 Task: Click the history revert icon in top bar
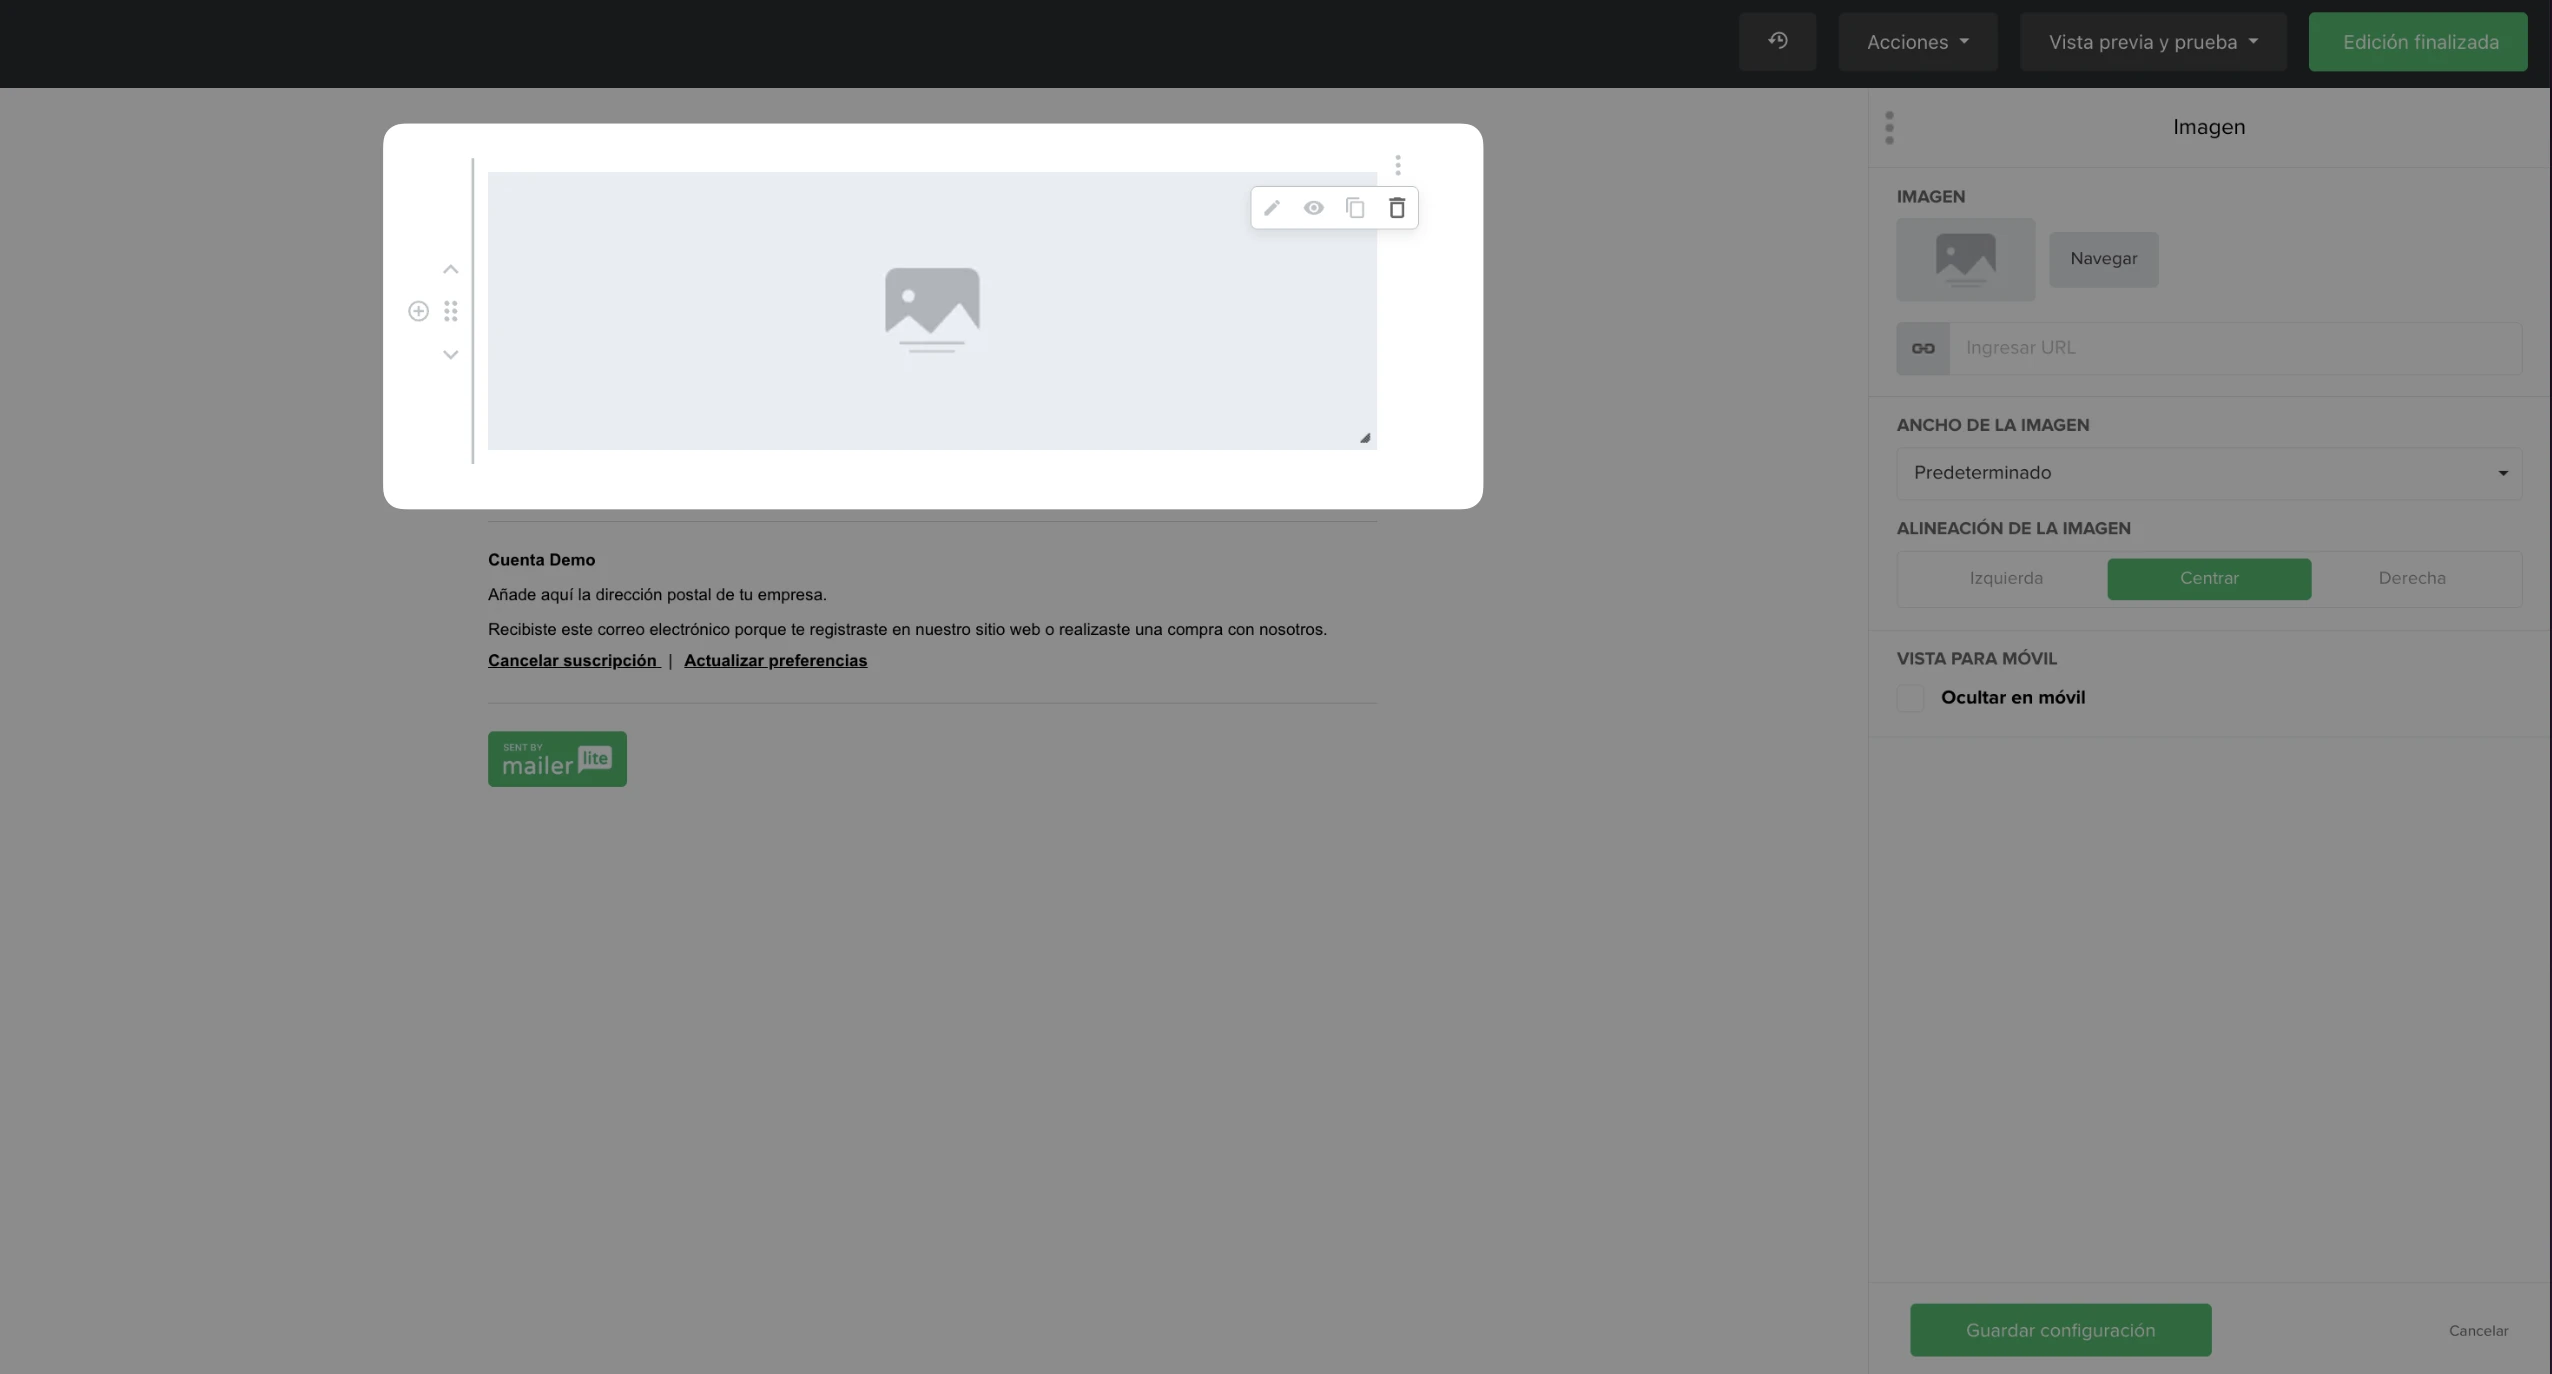(x=1777, y=42)
